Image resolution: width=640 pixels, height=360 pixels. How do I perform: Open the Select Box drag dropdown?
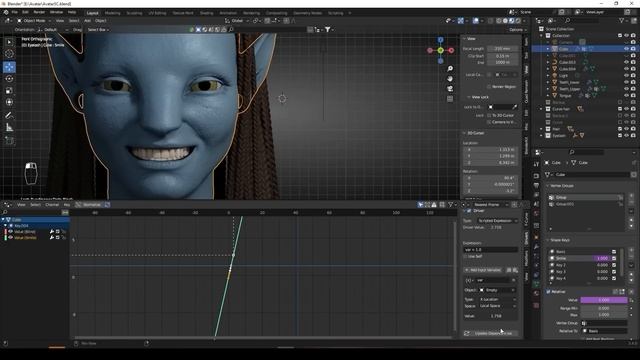point(98,29)
